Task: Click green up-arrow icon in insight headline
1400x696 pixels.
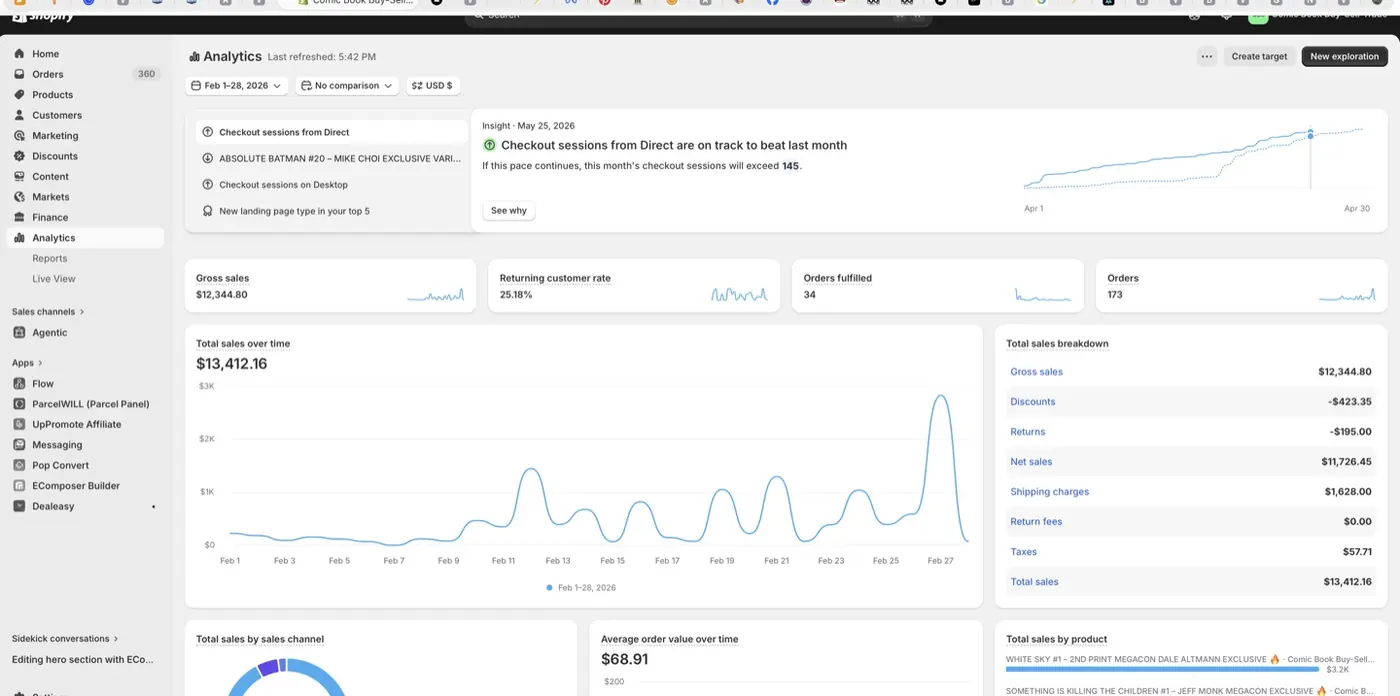Action: coord(489,145)
